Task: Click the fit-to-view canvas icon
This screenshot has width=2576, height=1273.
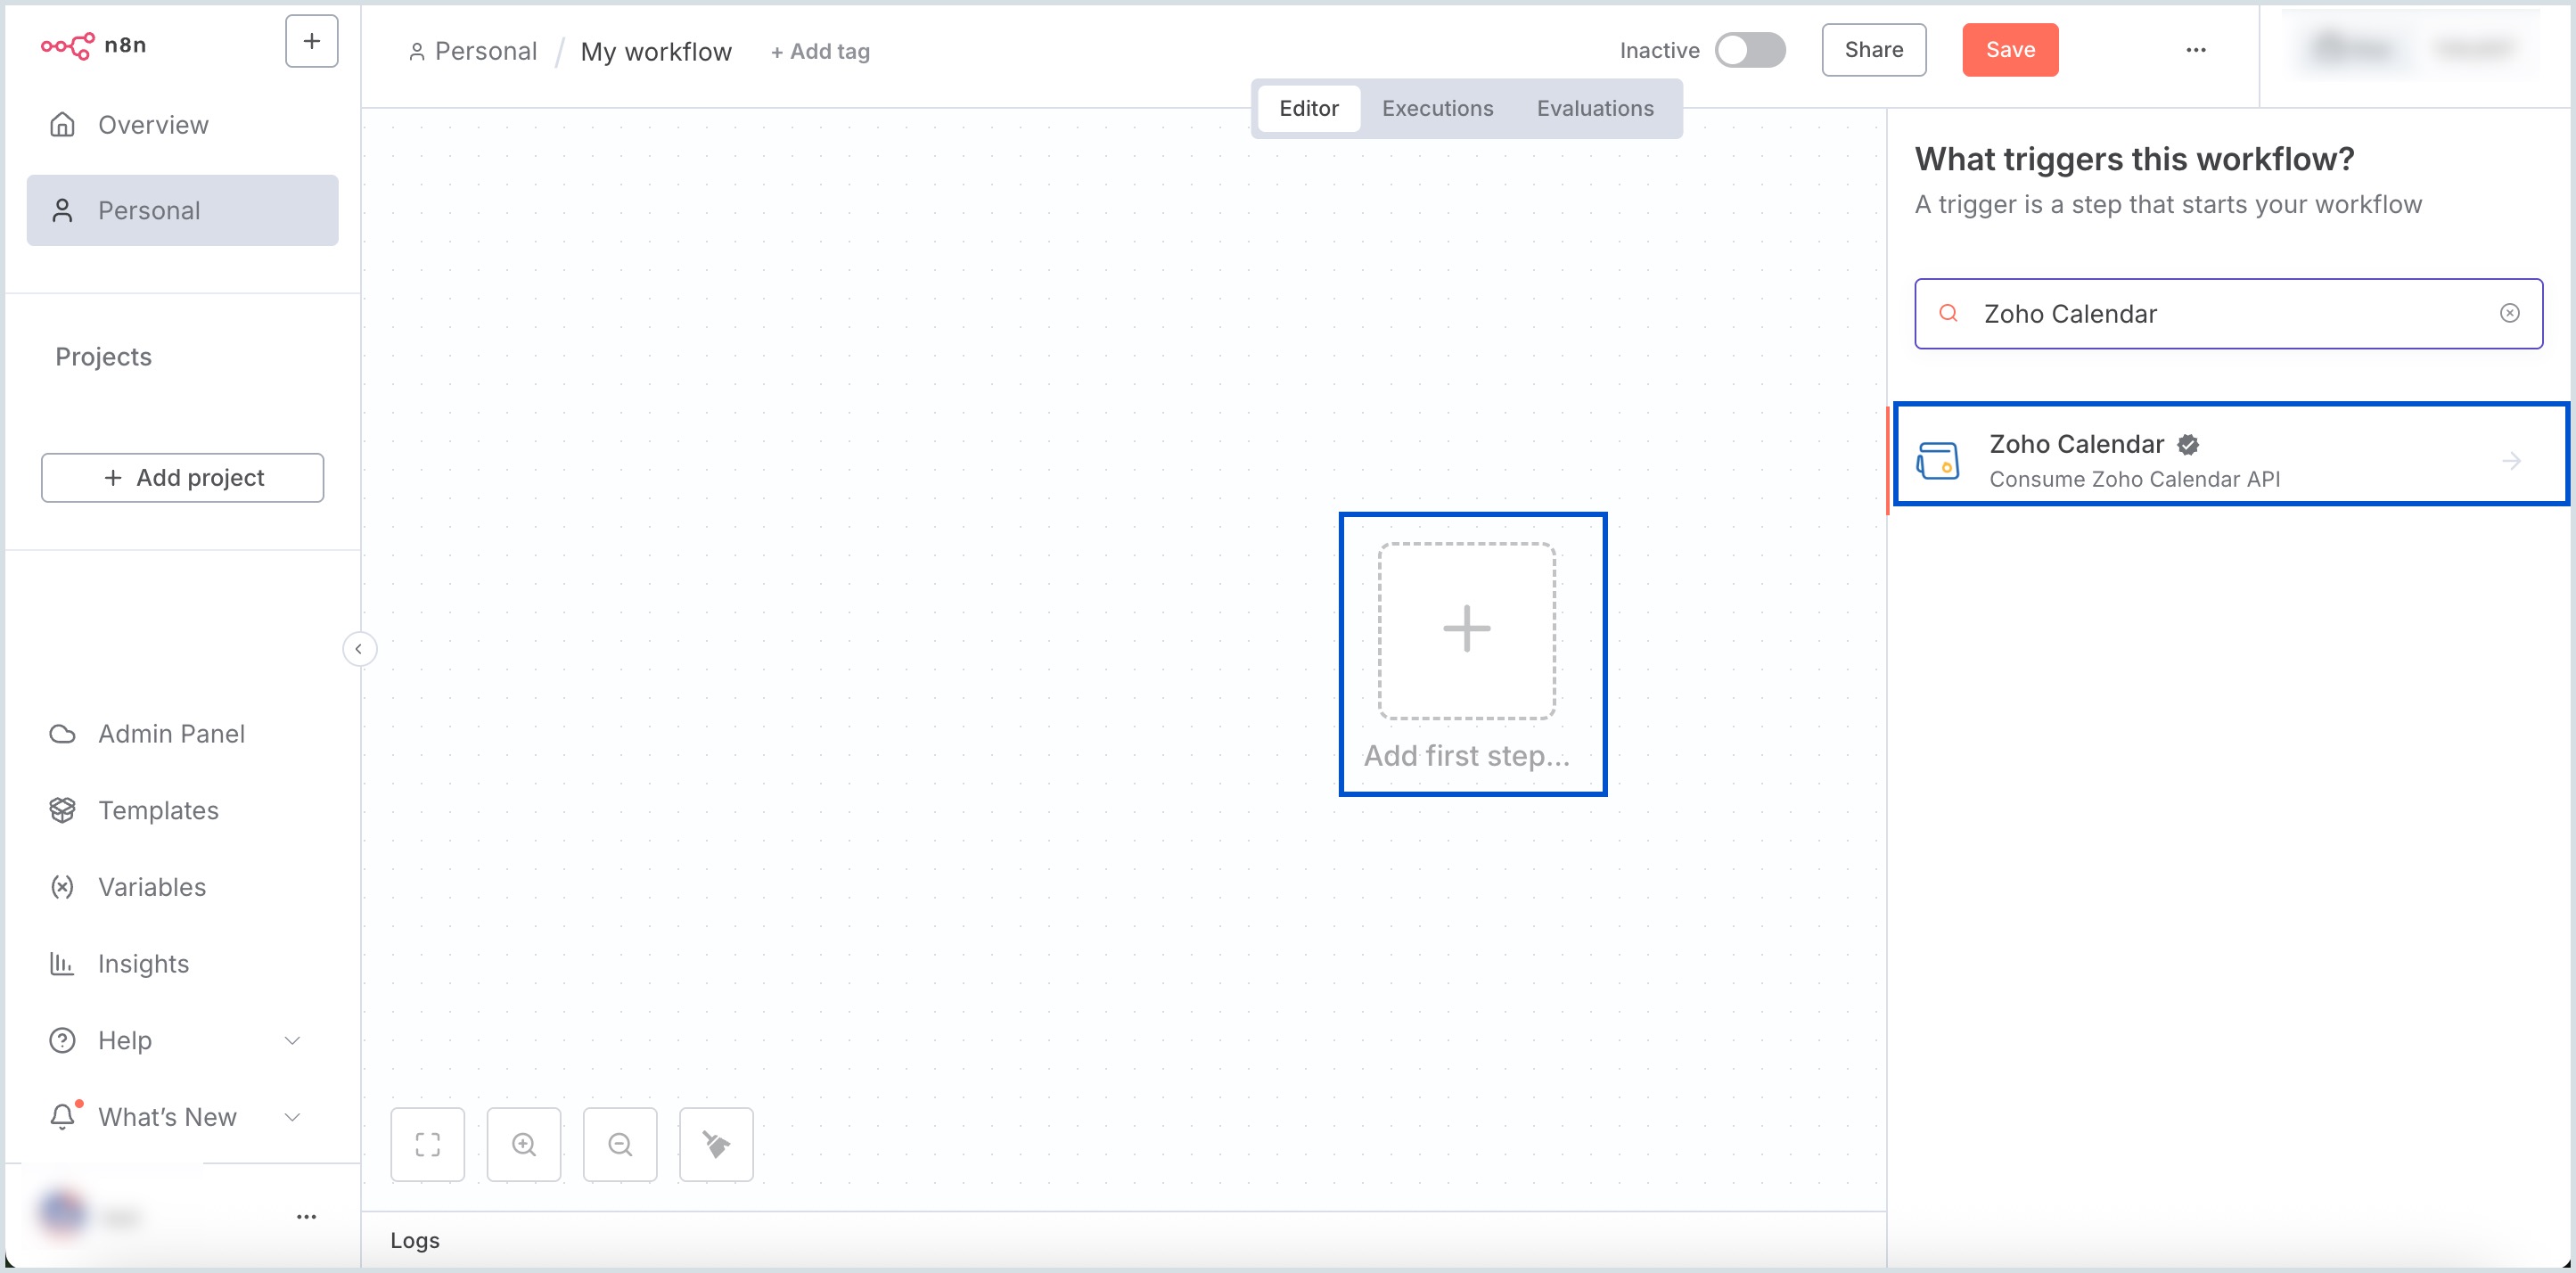Action: click(x=427, y=1144)
